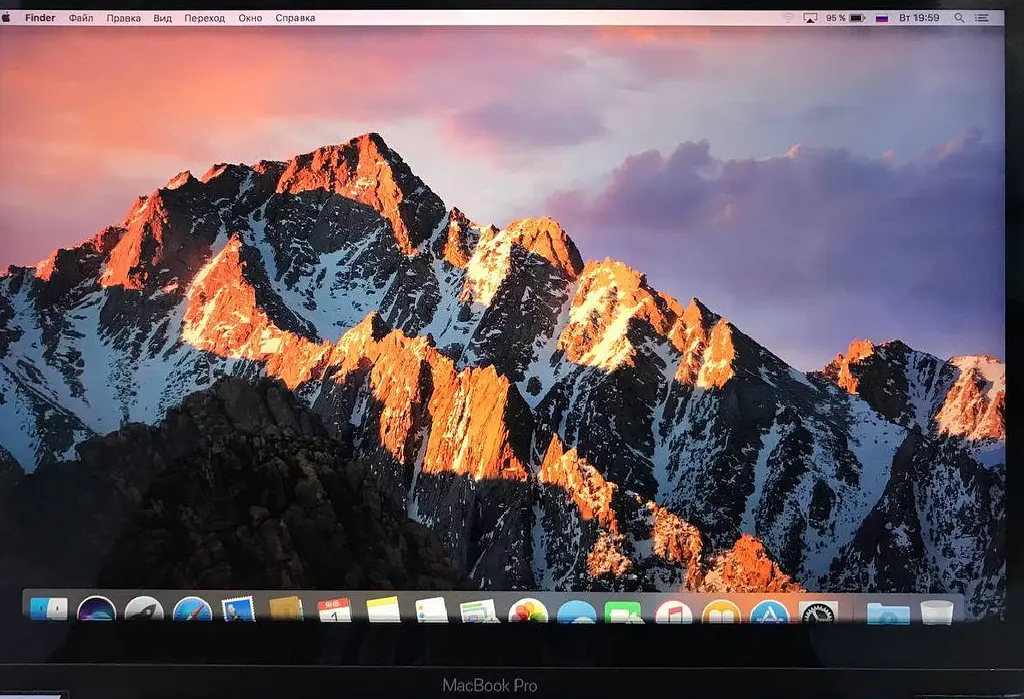Launch Siri from the Dock
Viewport: 1024px width, 699px height.
(96, 609)
